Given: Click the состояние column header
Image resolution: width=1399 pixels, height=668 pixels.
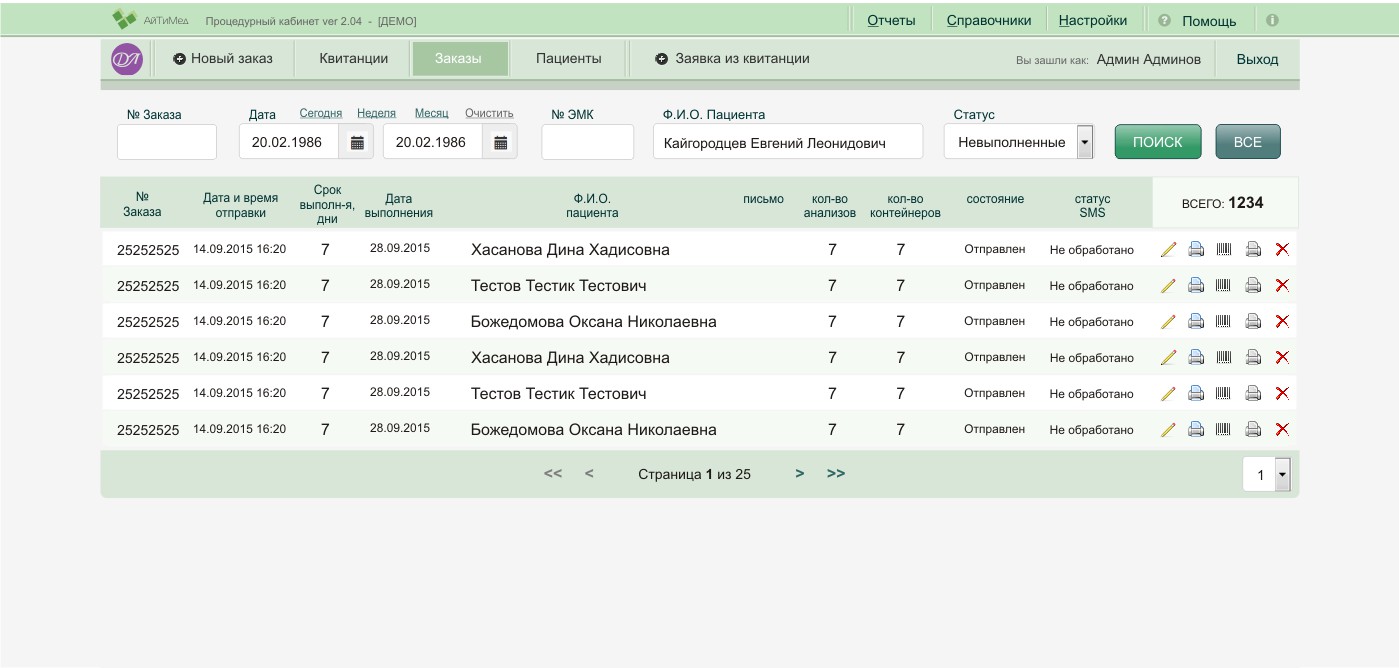Looking at the screenshot, I should (995, 200).
